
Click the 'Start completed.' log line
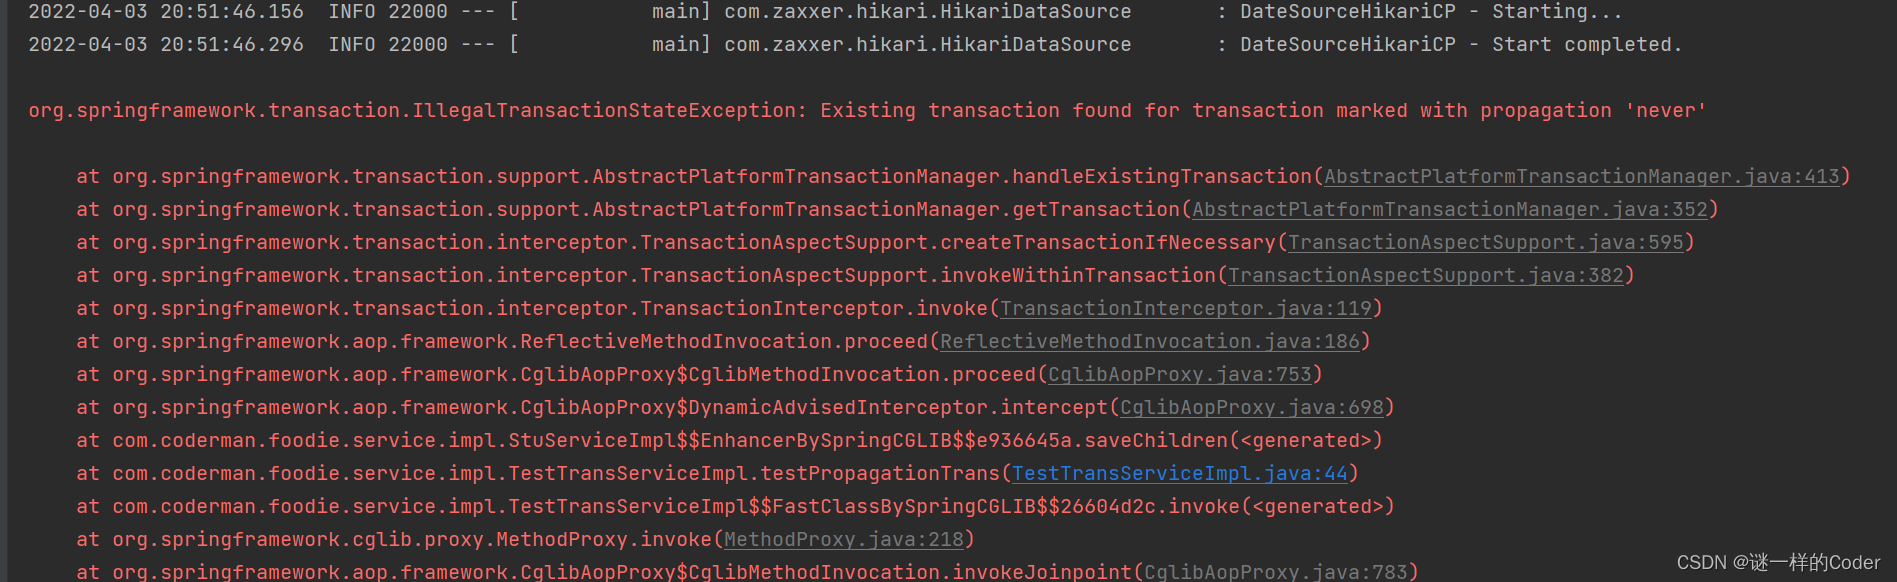point(855,45)
